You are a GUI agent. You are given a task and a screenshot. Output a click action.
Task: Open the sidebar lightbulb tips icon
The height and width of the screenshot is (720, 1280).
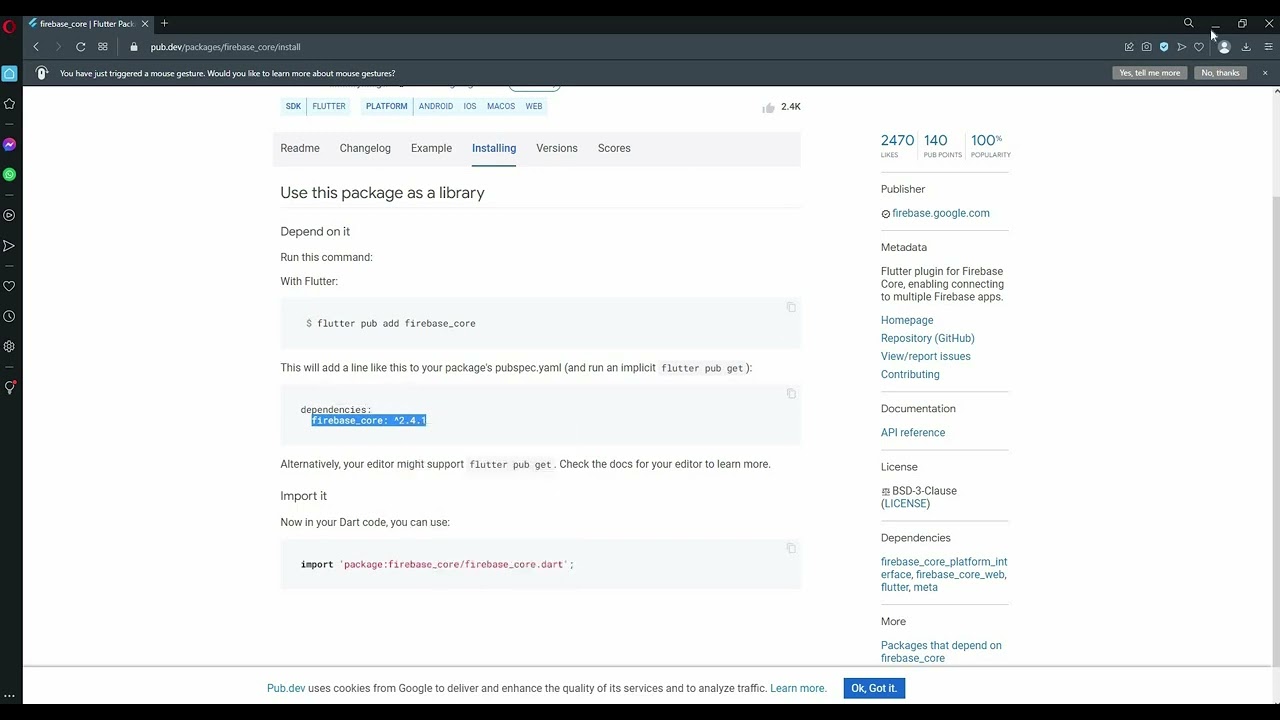9,387
